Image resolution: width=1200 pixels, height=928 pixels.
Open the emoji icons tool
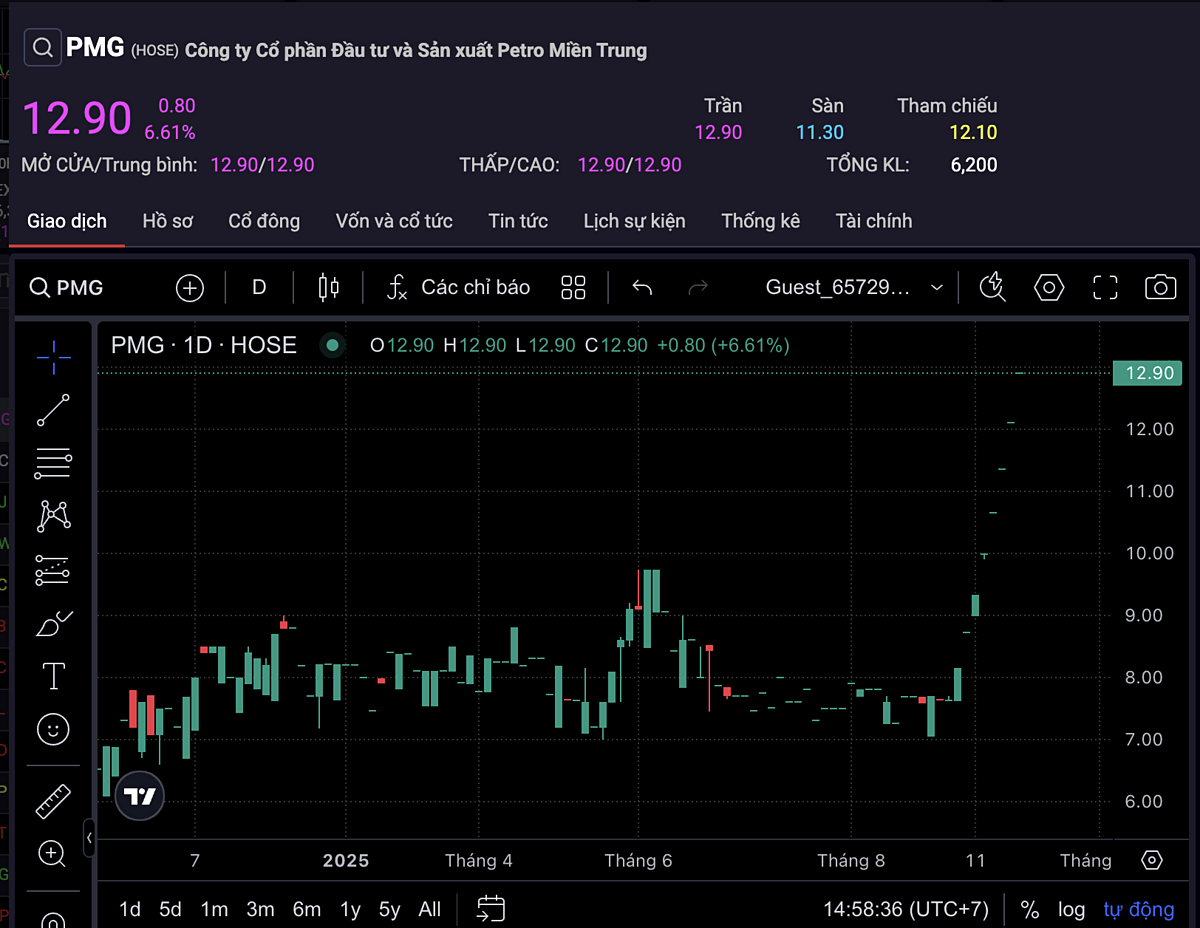coord(53,729)
